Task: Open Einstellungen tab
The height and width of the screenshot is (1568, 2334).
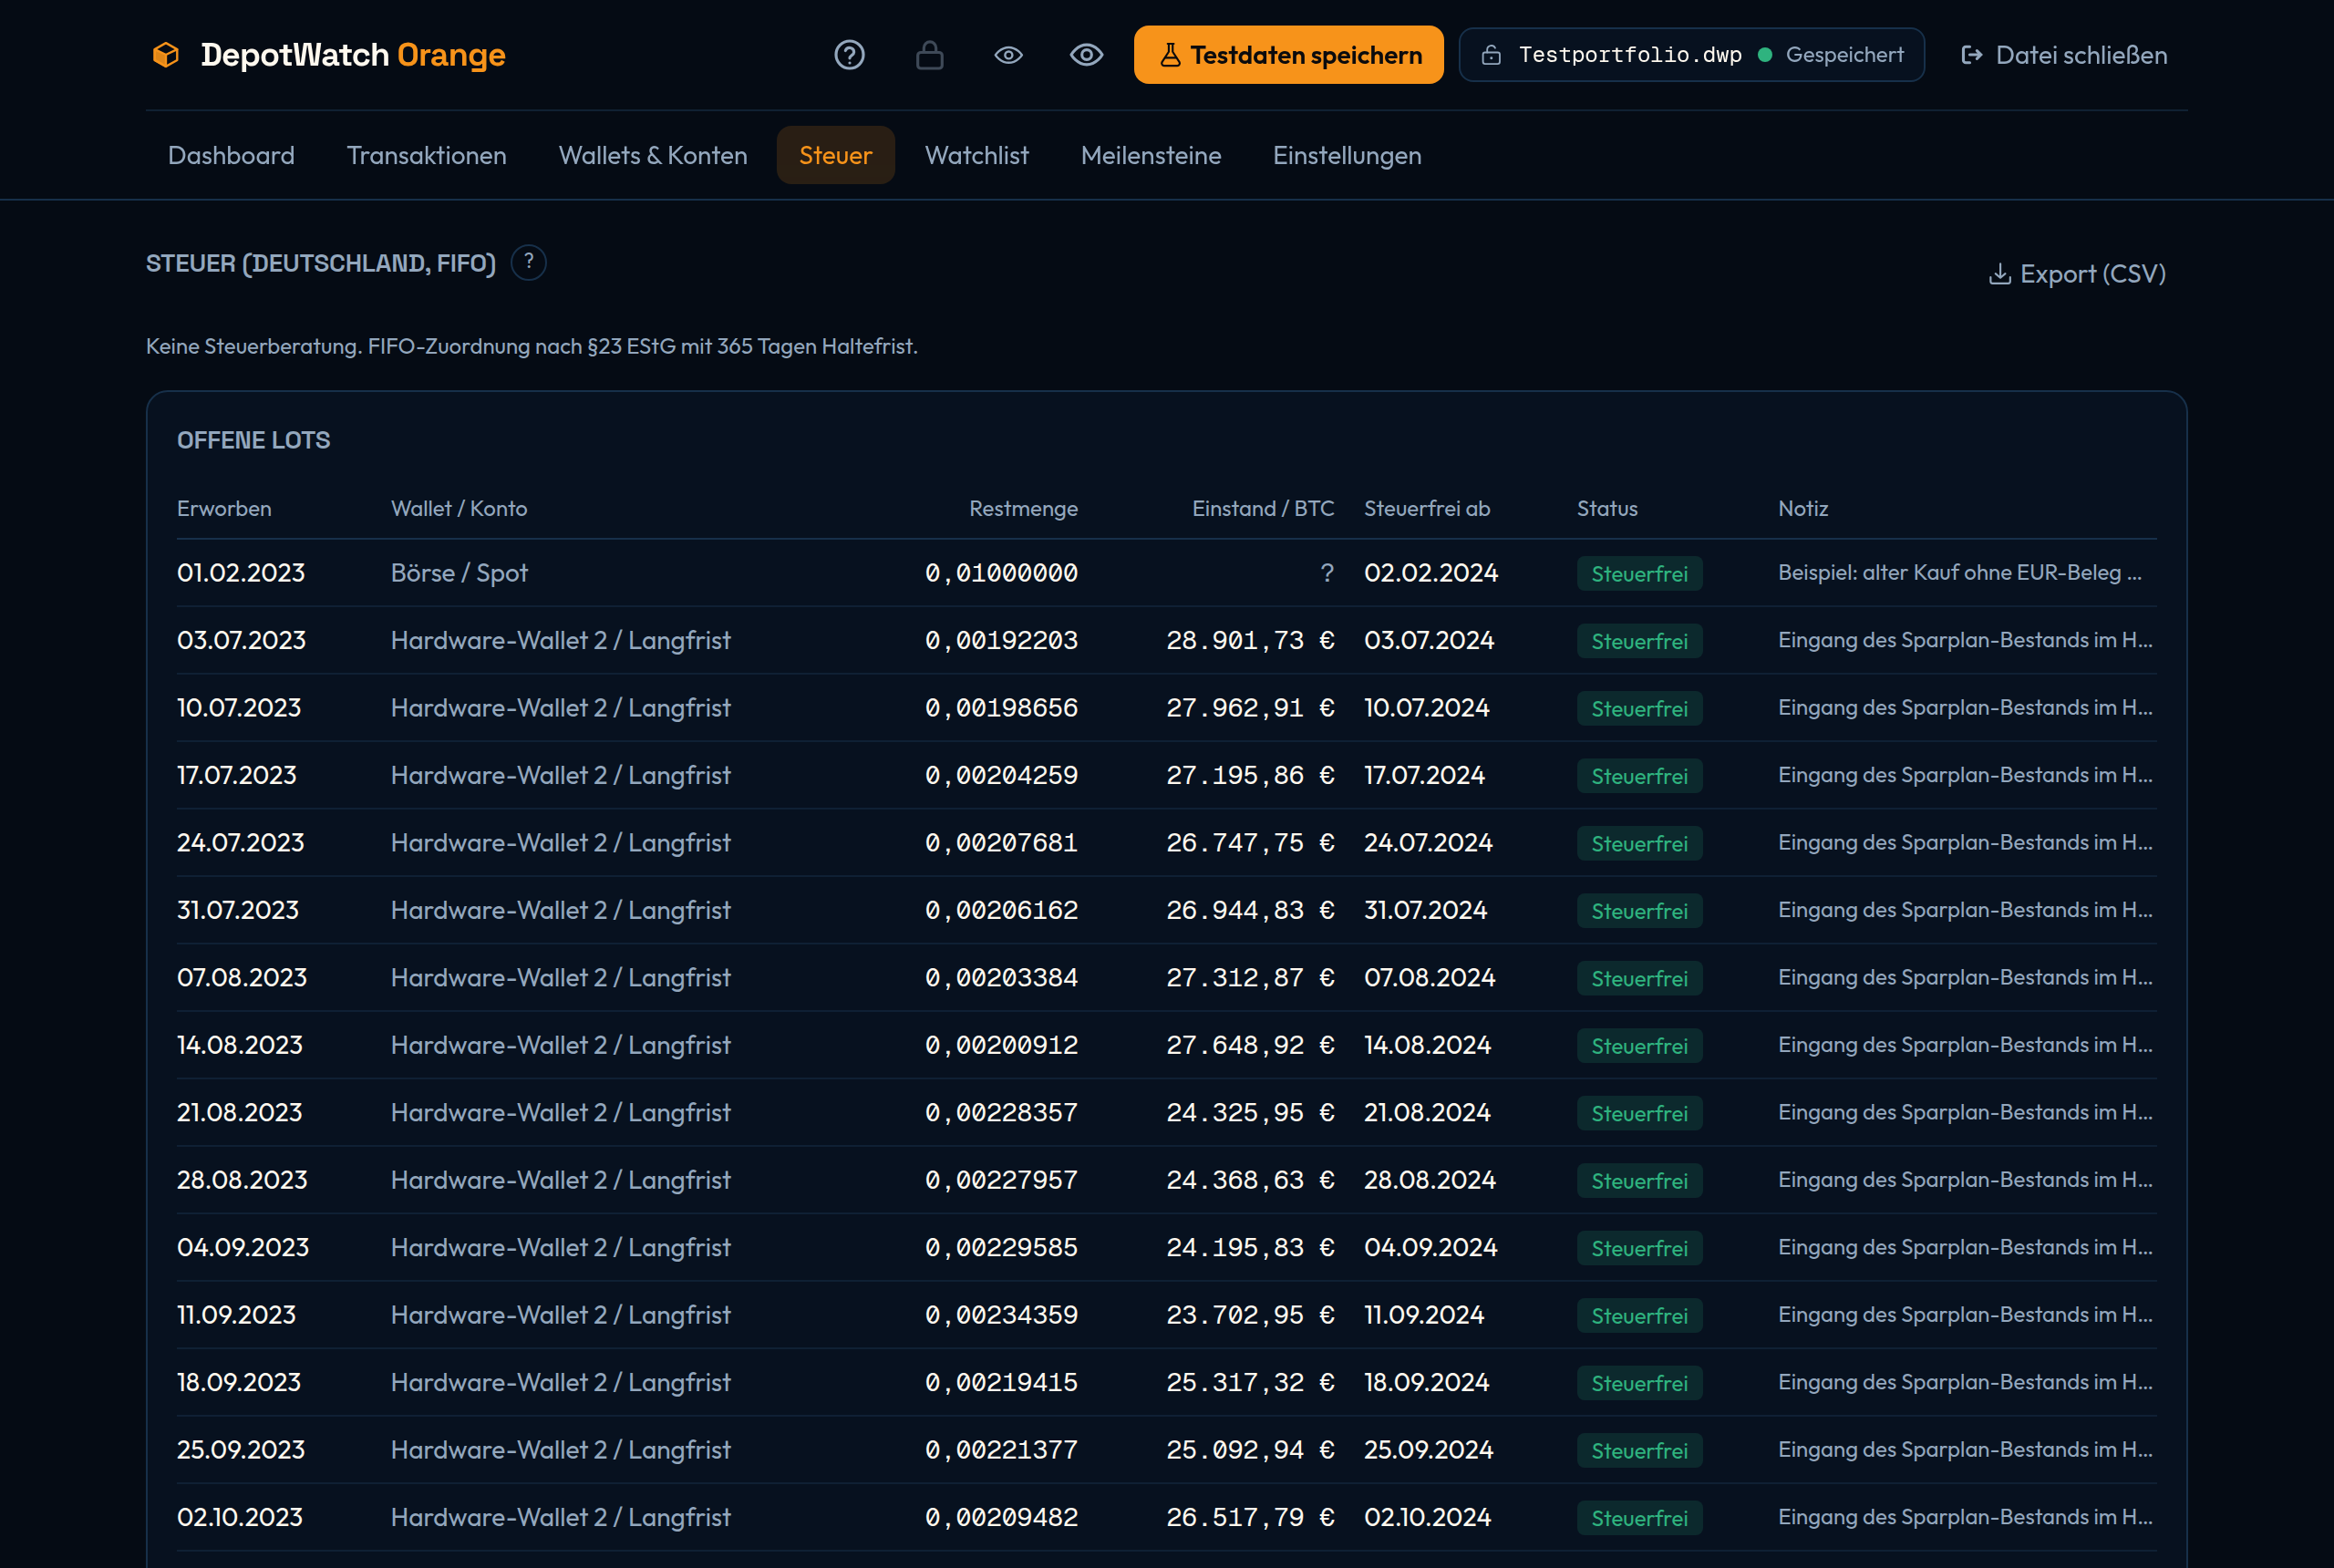Action: (1347, 155)
